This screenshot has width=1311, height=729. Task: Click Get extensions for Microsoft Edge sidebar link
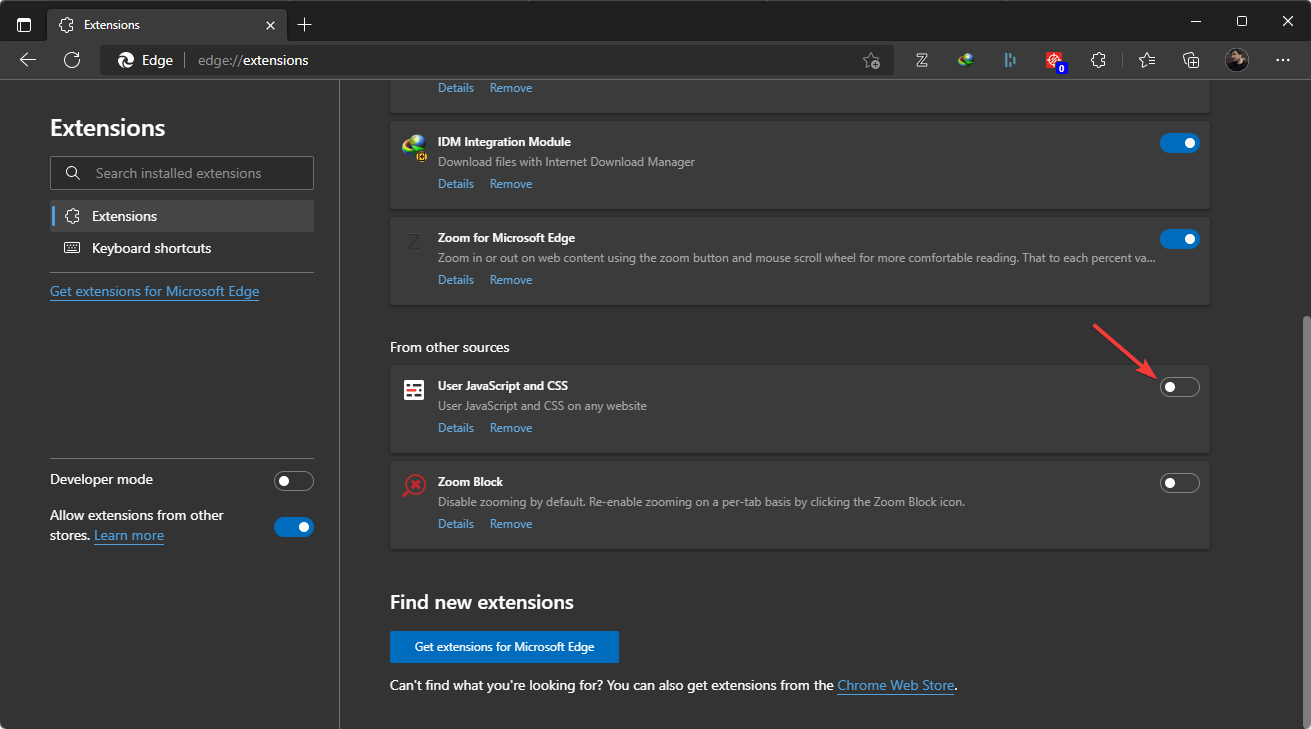click(154, 292)
